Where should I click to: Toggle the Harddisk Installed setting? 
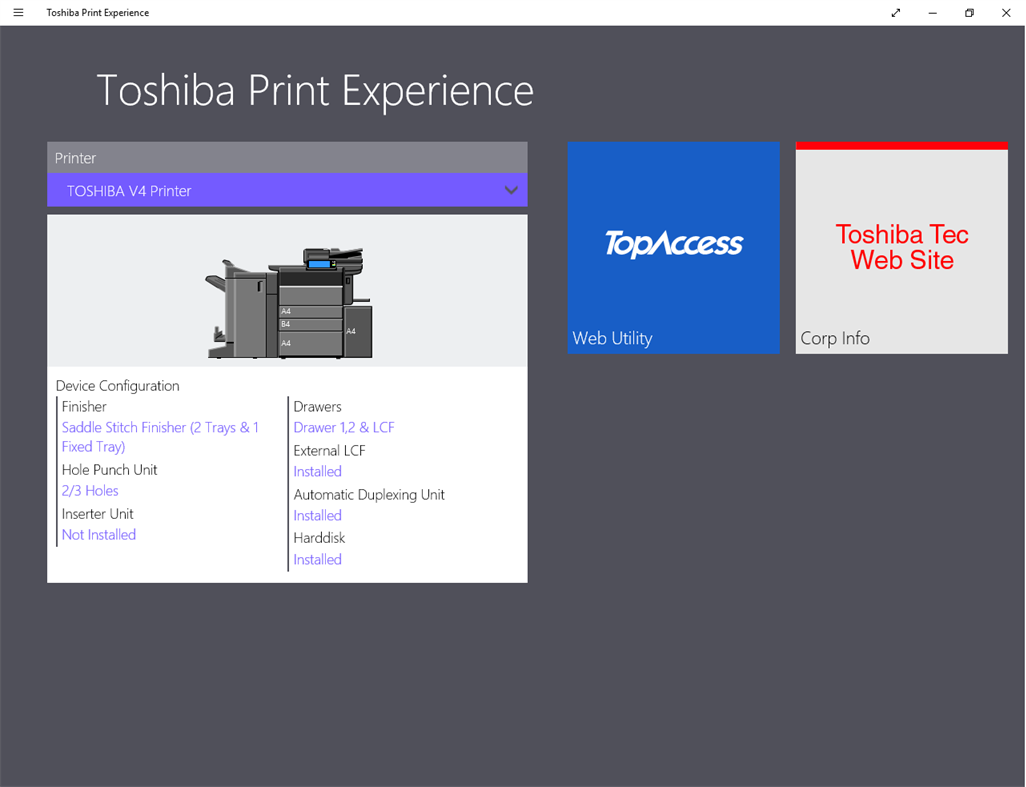[x=317, y=559]
